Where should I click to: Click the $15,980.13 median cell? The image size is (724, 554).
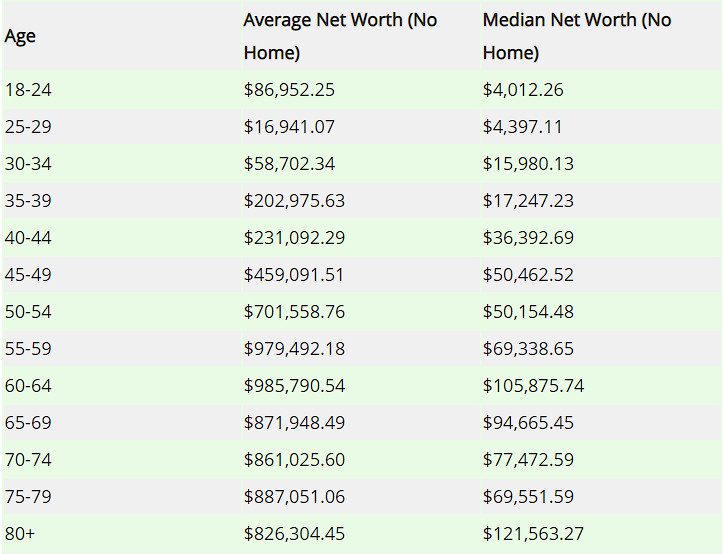pyautogui.click(x=528, y=164)
